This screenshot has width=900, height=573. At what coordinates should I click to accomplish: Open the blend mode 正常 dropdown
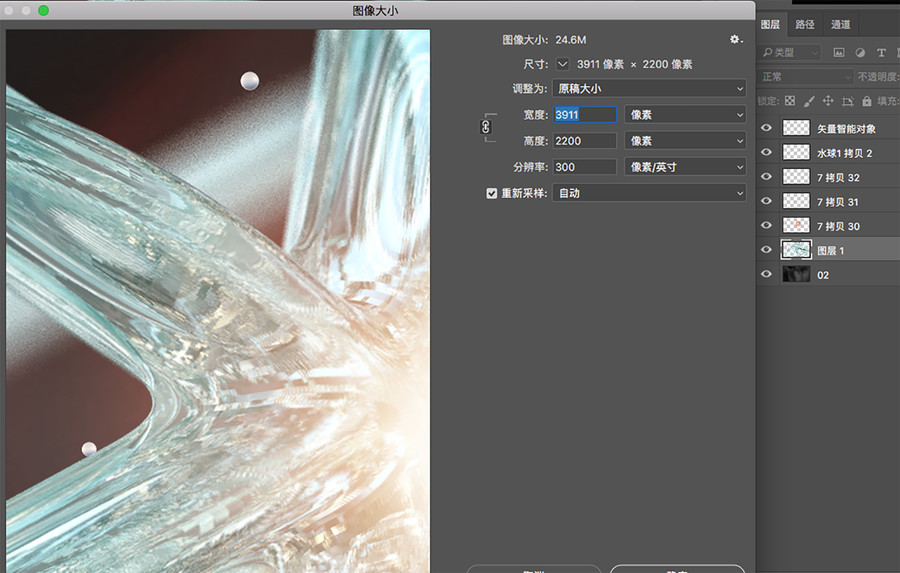[x=806, y=76]
